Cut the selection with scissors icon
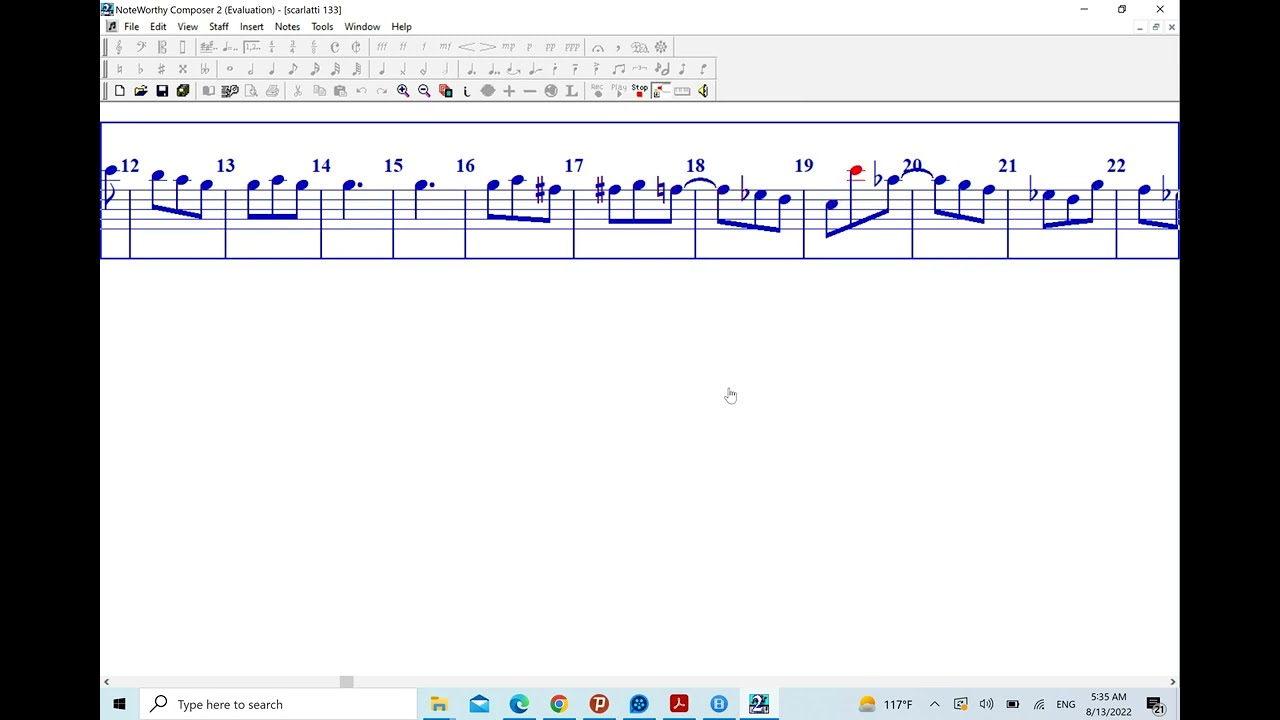1280x720 pixels. [297, 91]
